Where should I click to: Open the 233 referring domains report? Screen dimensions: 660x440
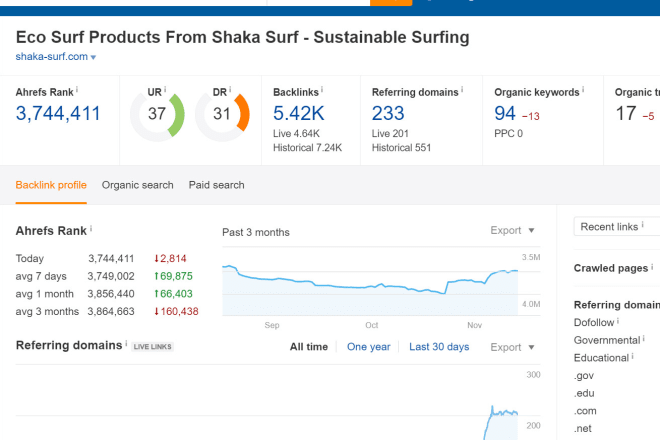pyautogui.click(x=388, y=113)
